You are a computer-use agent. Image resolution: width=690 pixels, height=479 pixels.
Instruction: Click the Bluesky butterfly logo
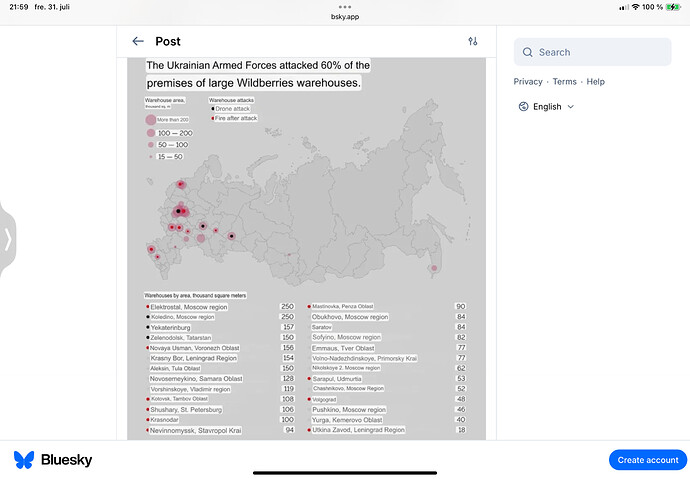(x=24, y=460)
